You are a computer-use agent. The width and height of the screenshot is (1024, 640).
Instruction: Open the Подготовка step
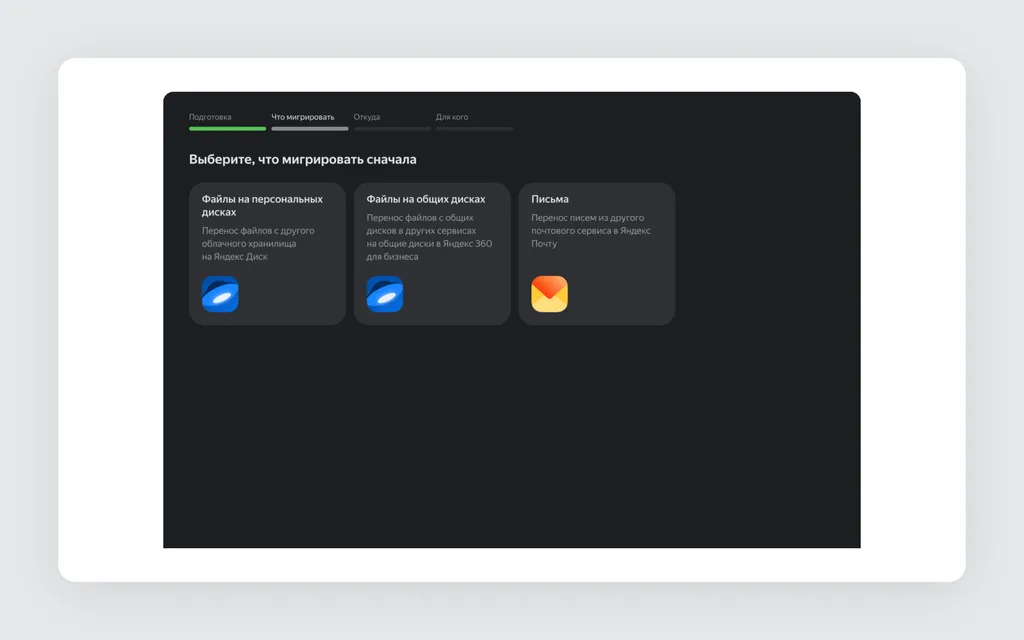point(210,117)
